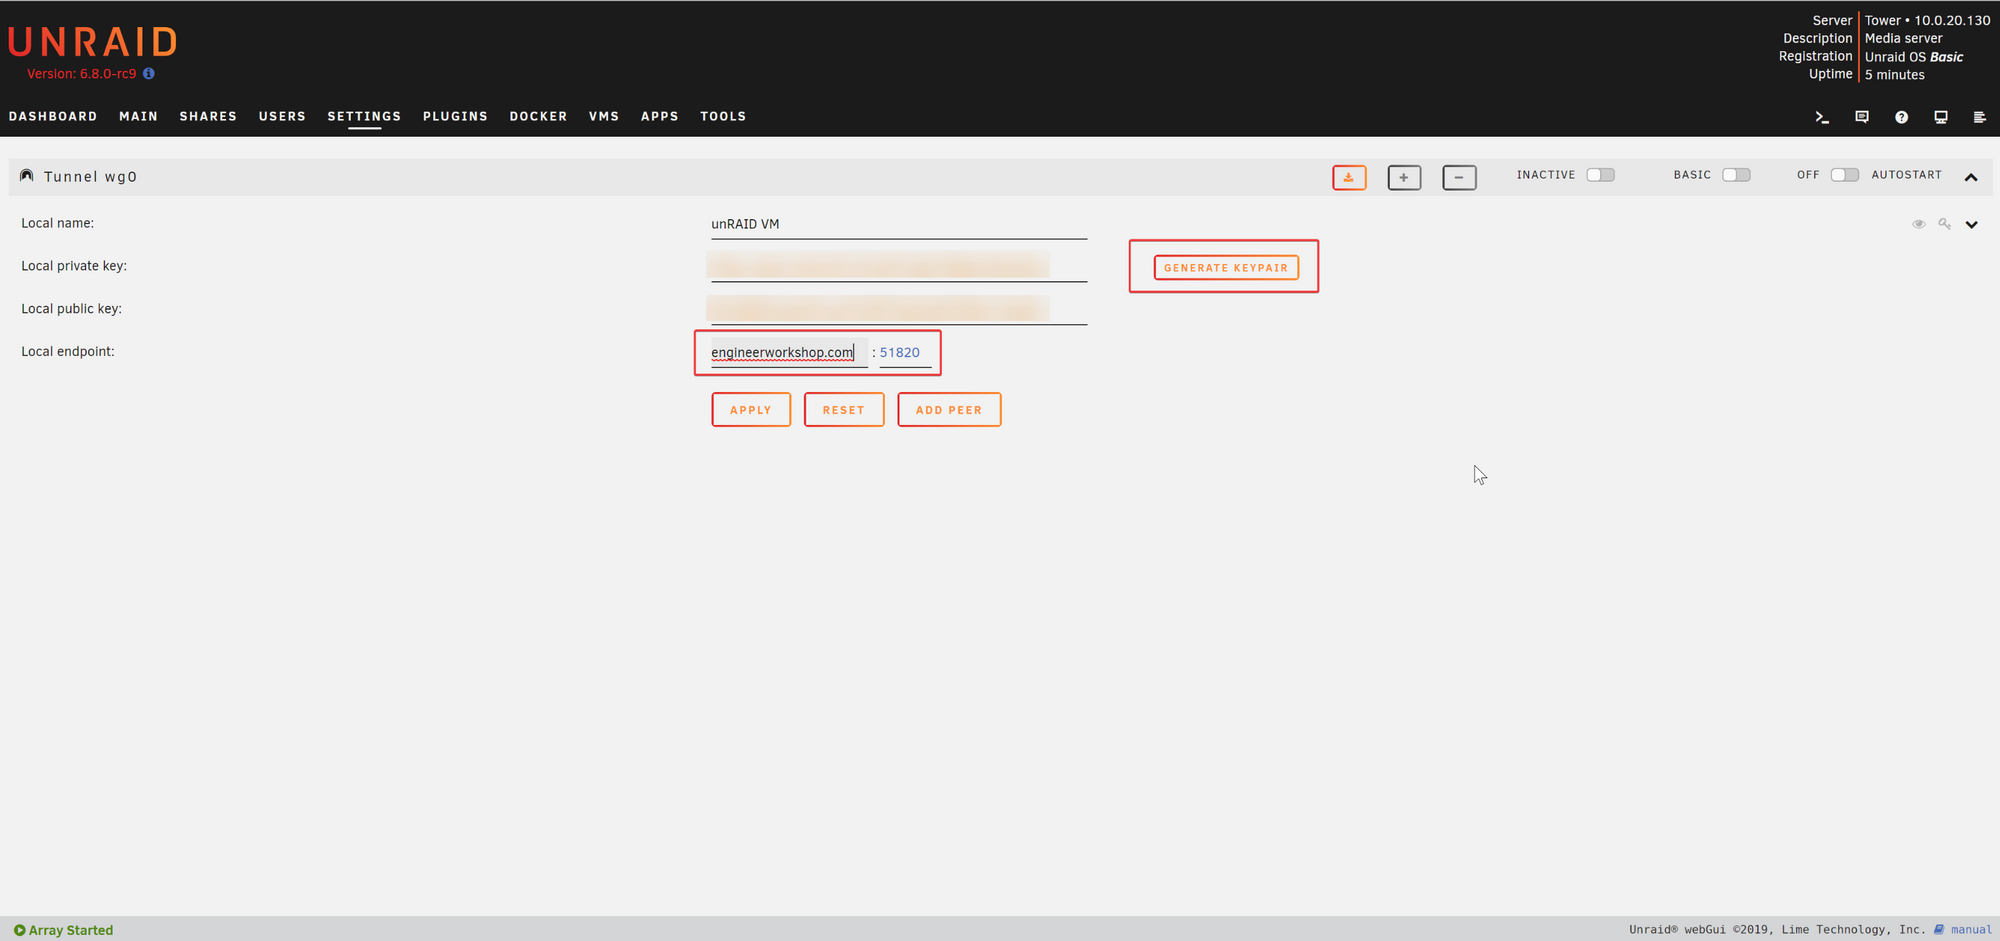The image size is (2000, 941).
Task: Click the Array Started status icon
Action: 19,930
